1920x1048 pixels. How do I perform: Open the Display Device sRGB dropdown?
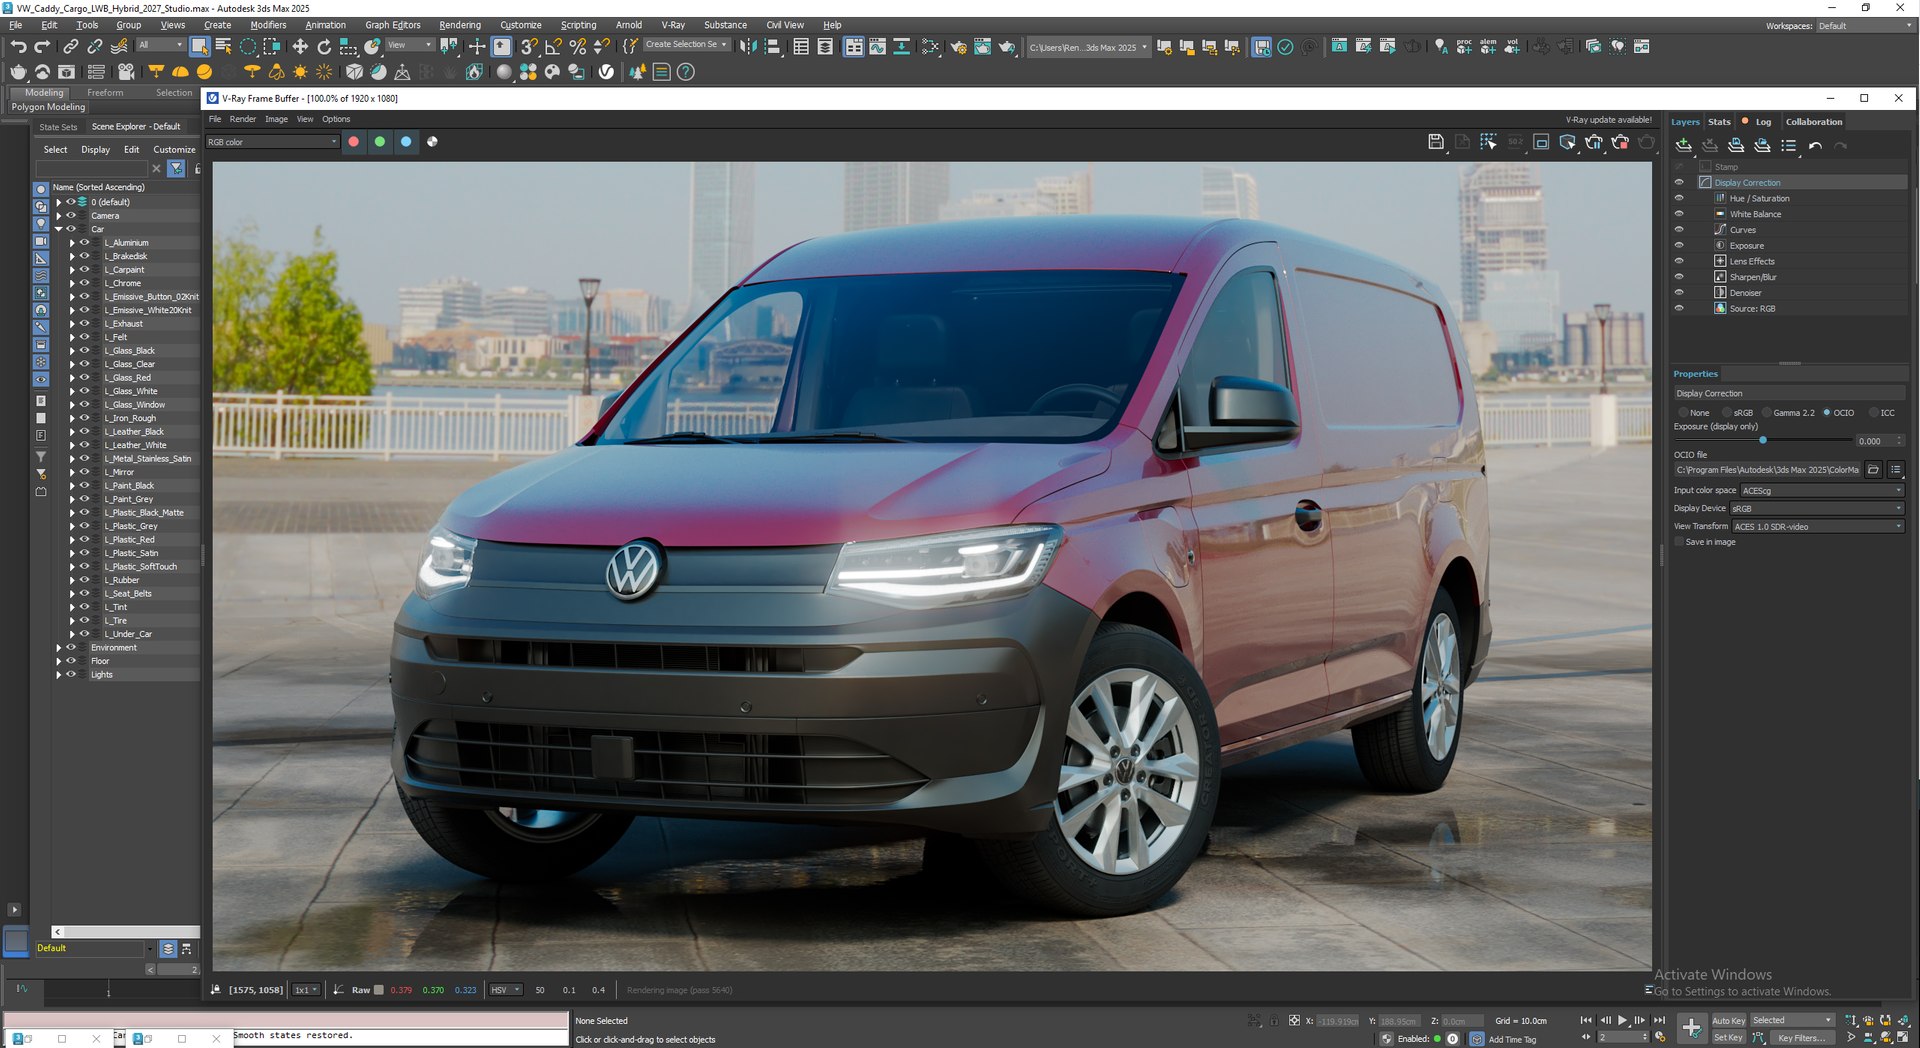(x=1816, y=509)
